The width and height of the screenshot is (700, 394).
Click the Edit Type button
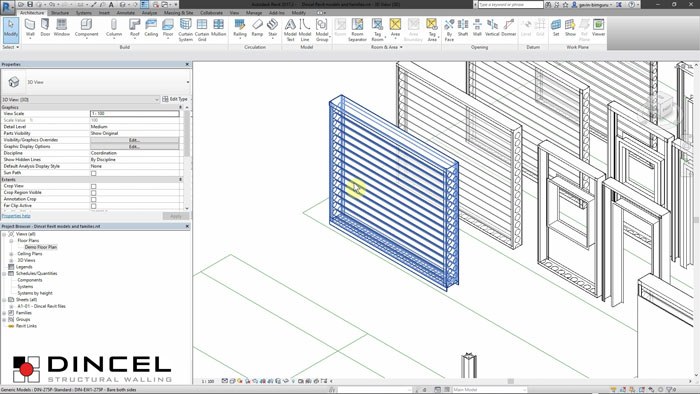click(x=175, y=99)
